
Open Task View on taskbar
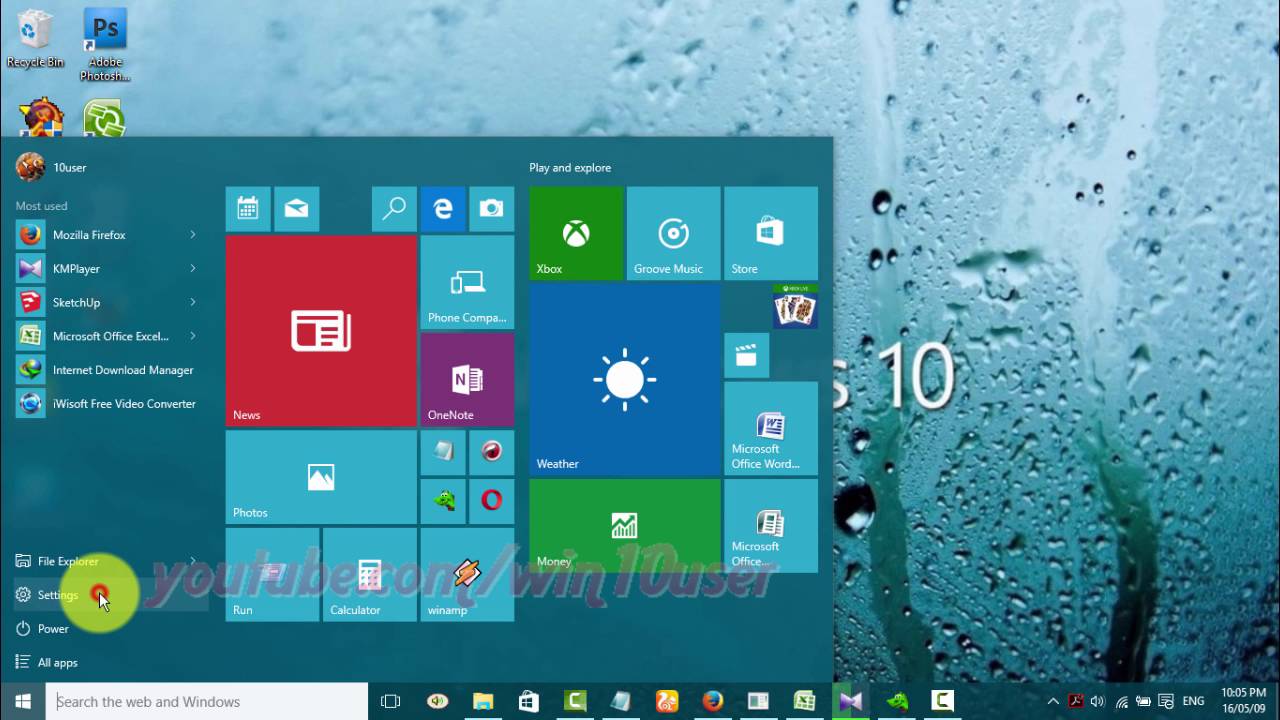[391, 701]
